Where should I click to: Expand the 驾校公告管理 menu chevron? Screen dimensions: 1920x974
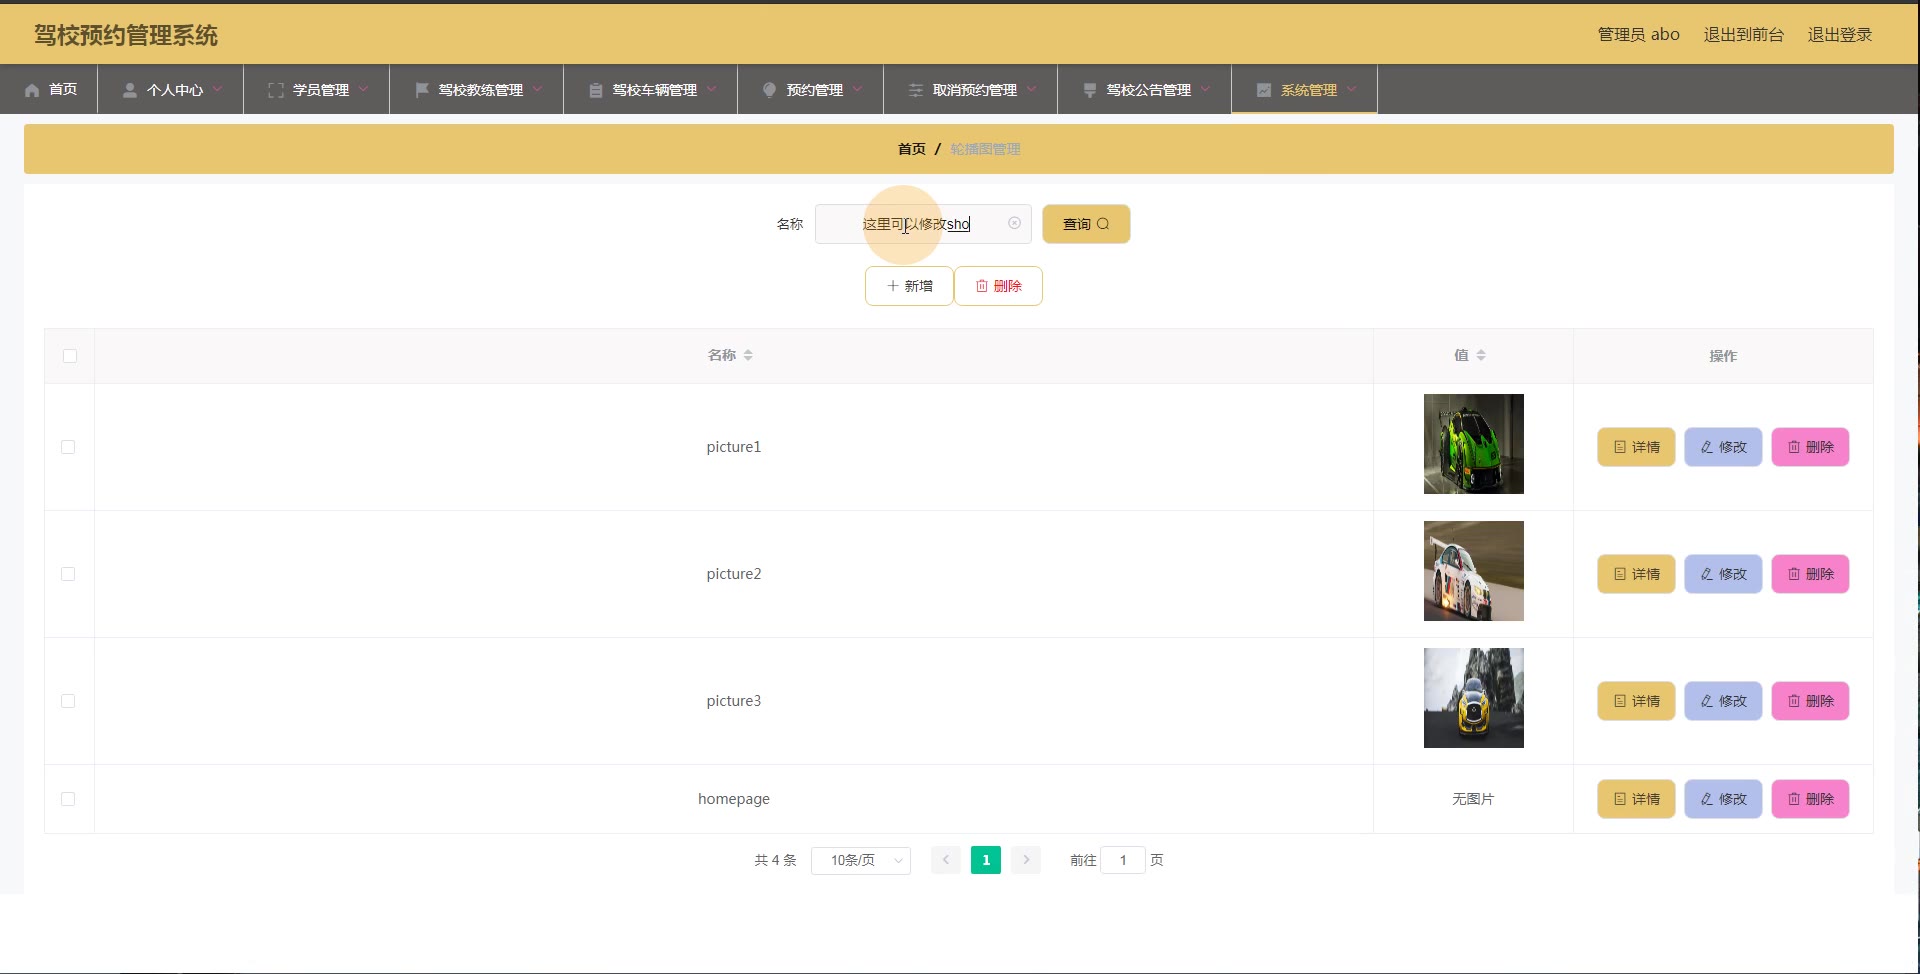pos(1205,89)
